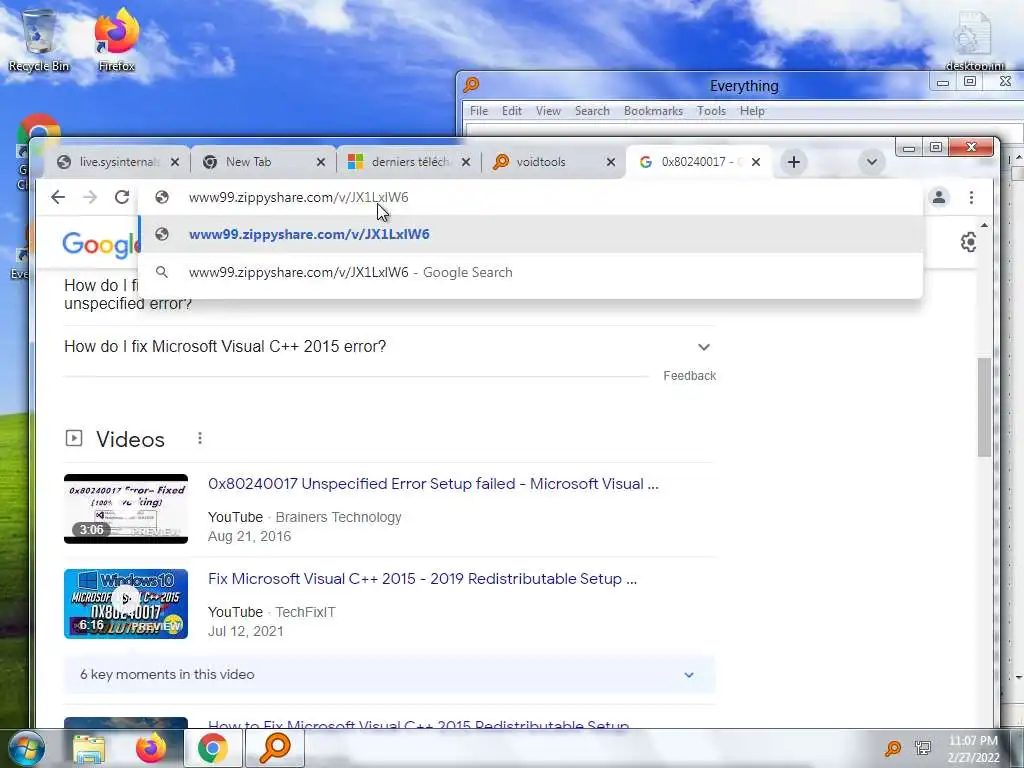Open the Chrome profile avatar menu

(x=939, y=197)
